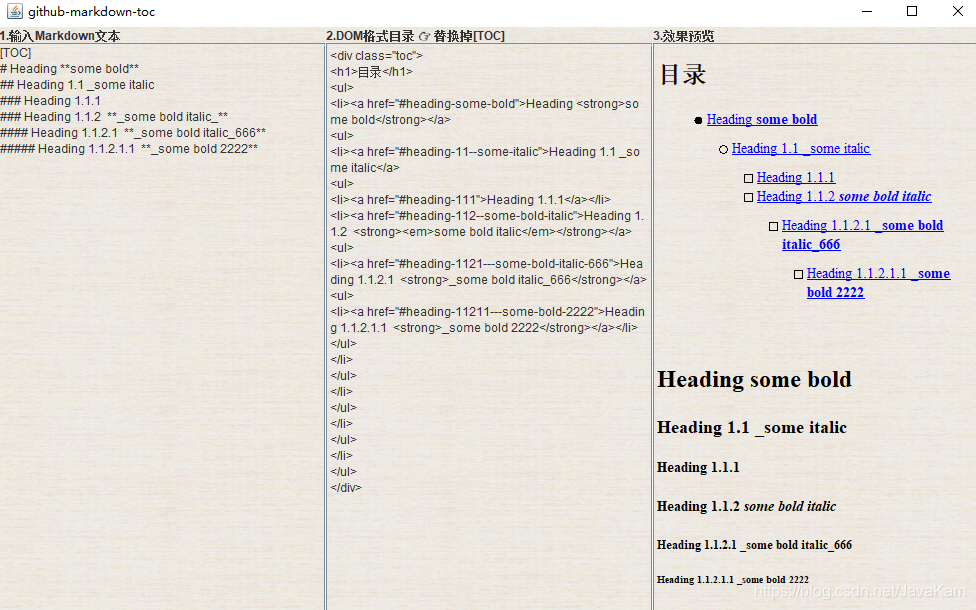
Task: Click the '3.效果预览' panel label
Action: click(x=683, y=36)
